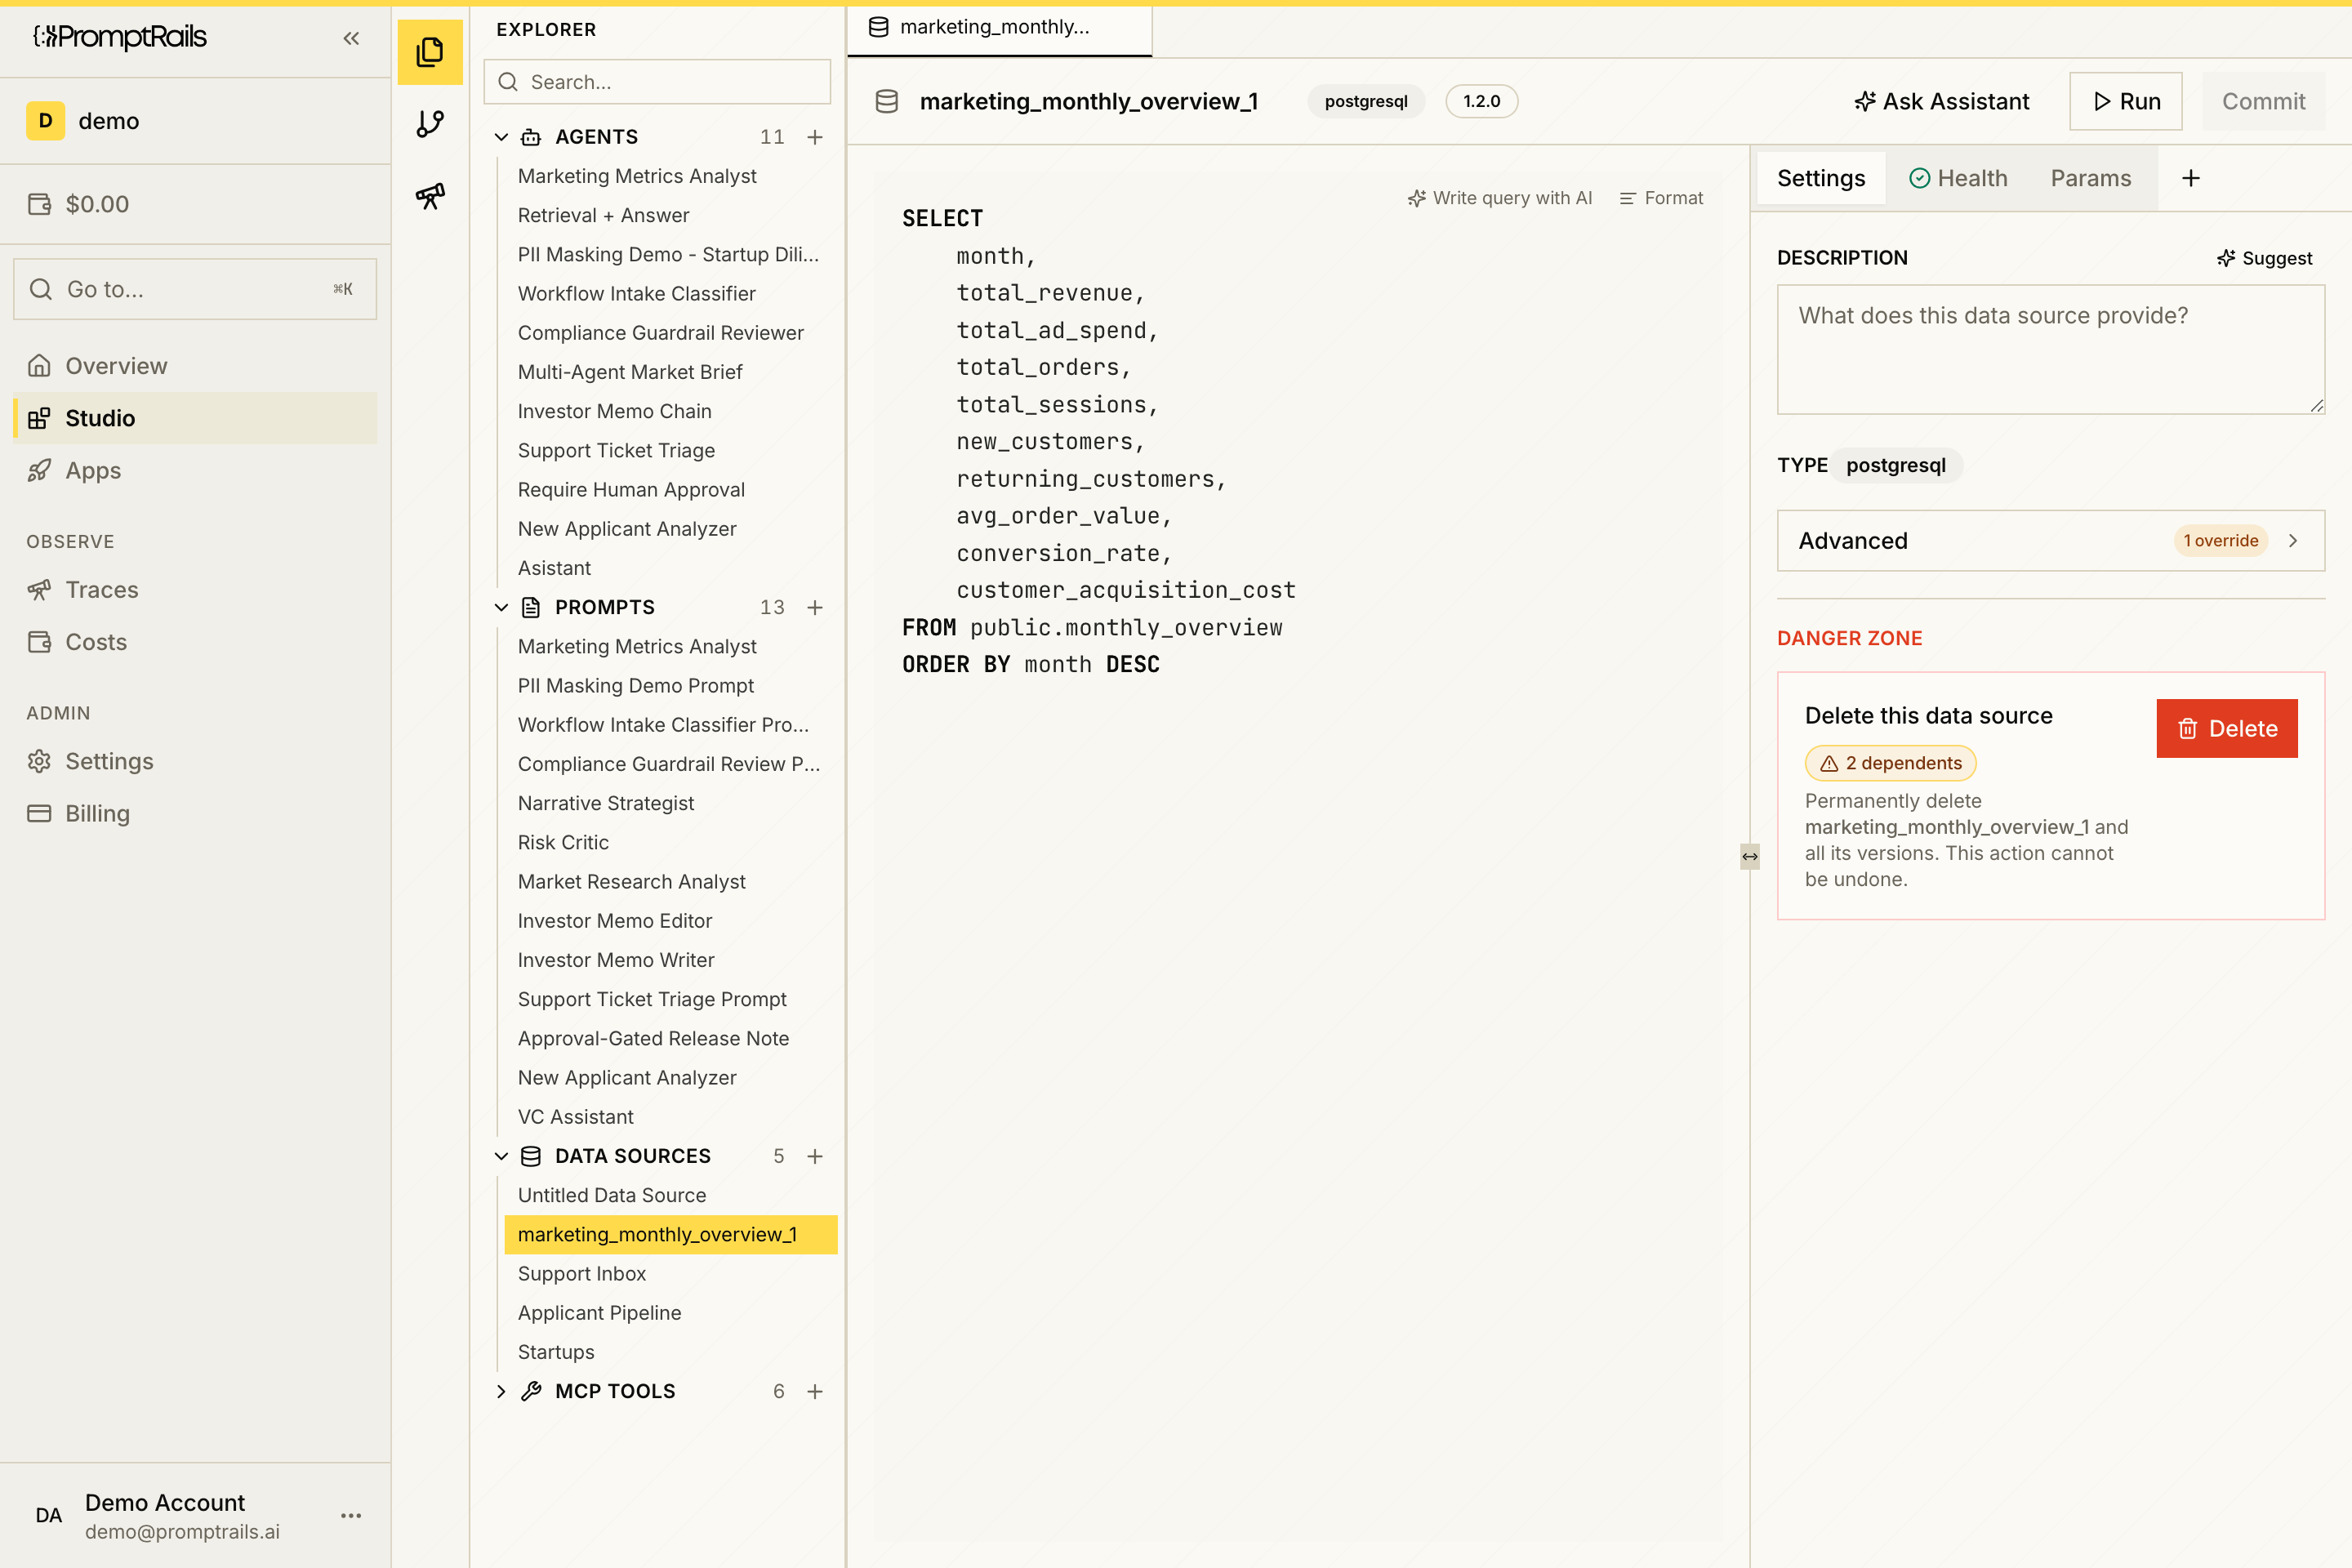Open the telescope traces panel icon
Screen dimensions: 2352x1568
[430, 196]
